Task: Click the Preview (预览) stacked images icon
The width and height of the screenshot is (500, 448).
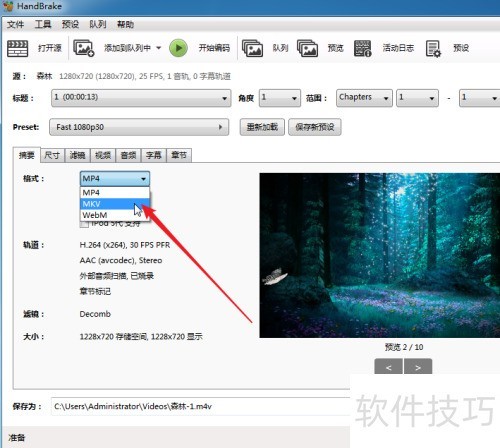Action: coord(307,48)
